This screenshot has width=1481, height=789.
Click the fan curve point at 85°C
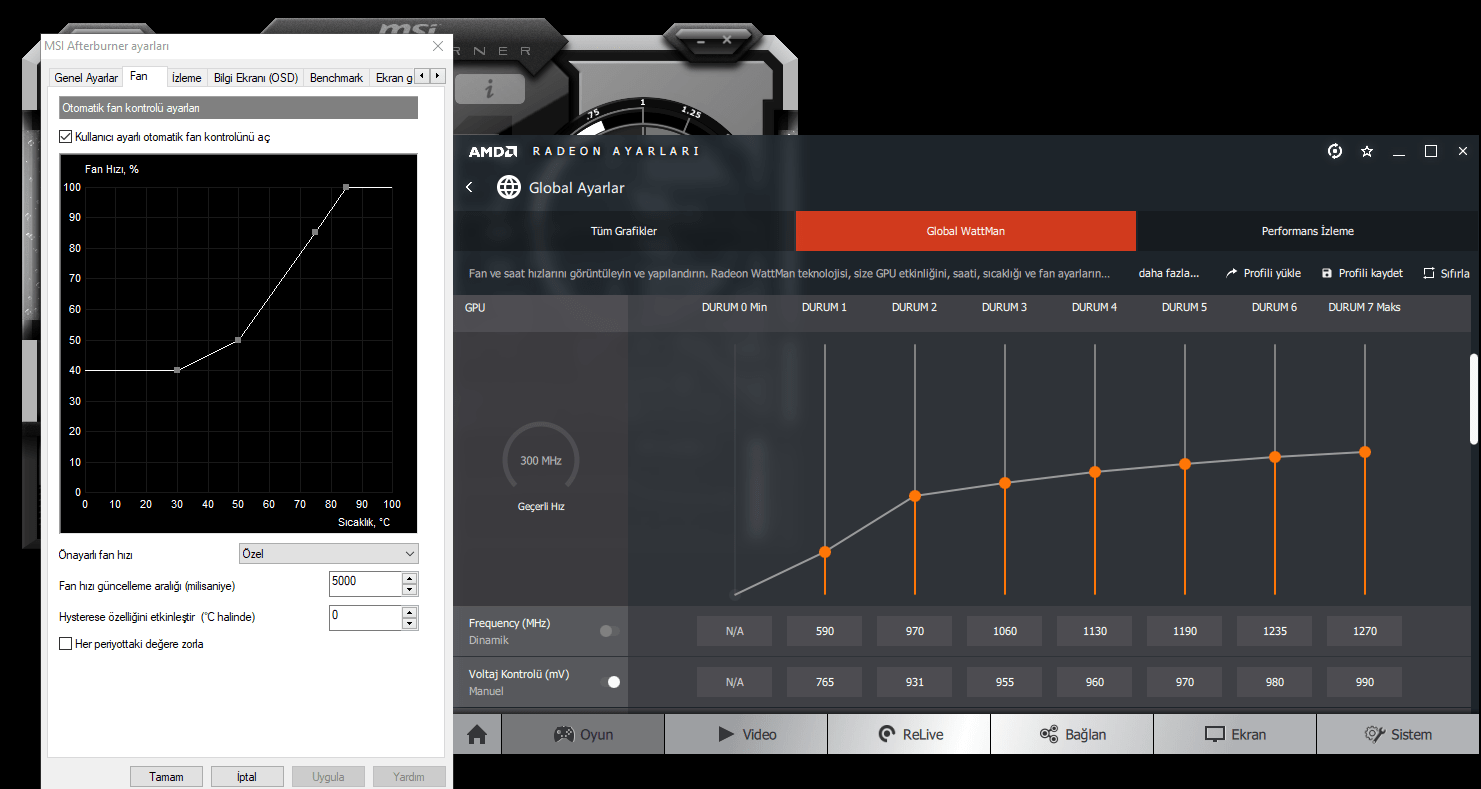click(346, 187)
